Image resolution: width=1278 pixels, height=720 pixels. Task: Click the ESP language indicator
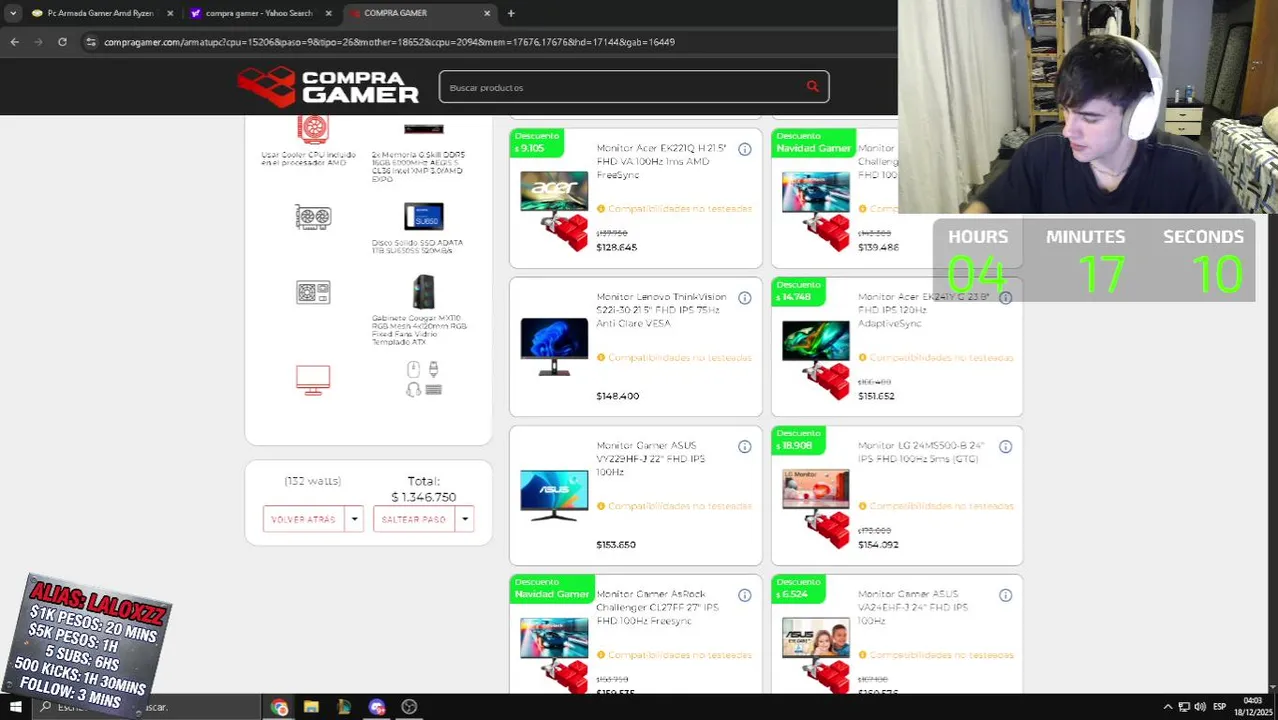[1219, 707]
